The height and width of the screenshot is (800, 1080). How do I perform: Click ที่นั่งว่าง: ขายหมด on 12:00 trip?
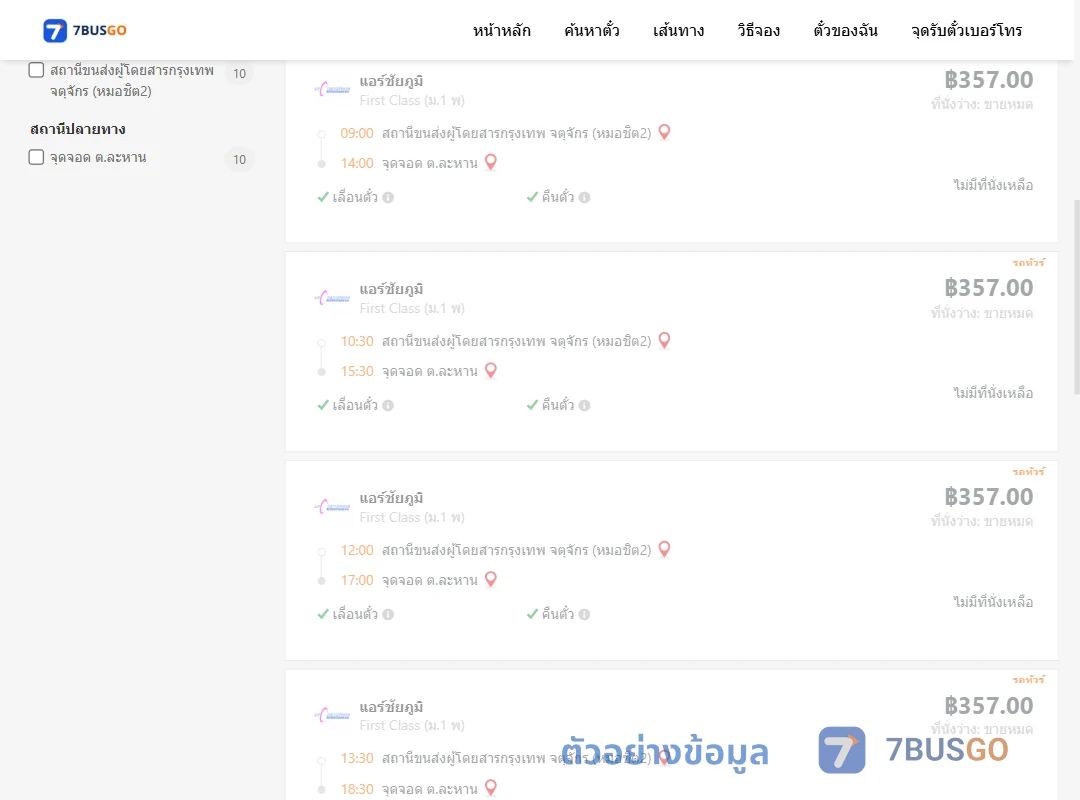tap(982, 522)
